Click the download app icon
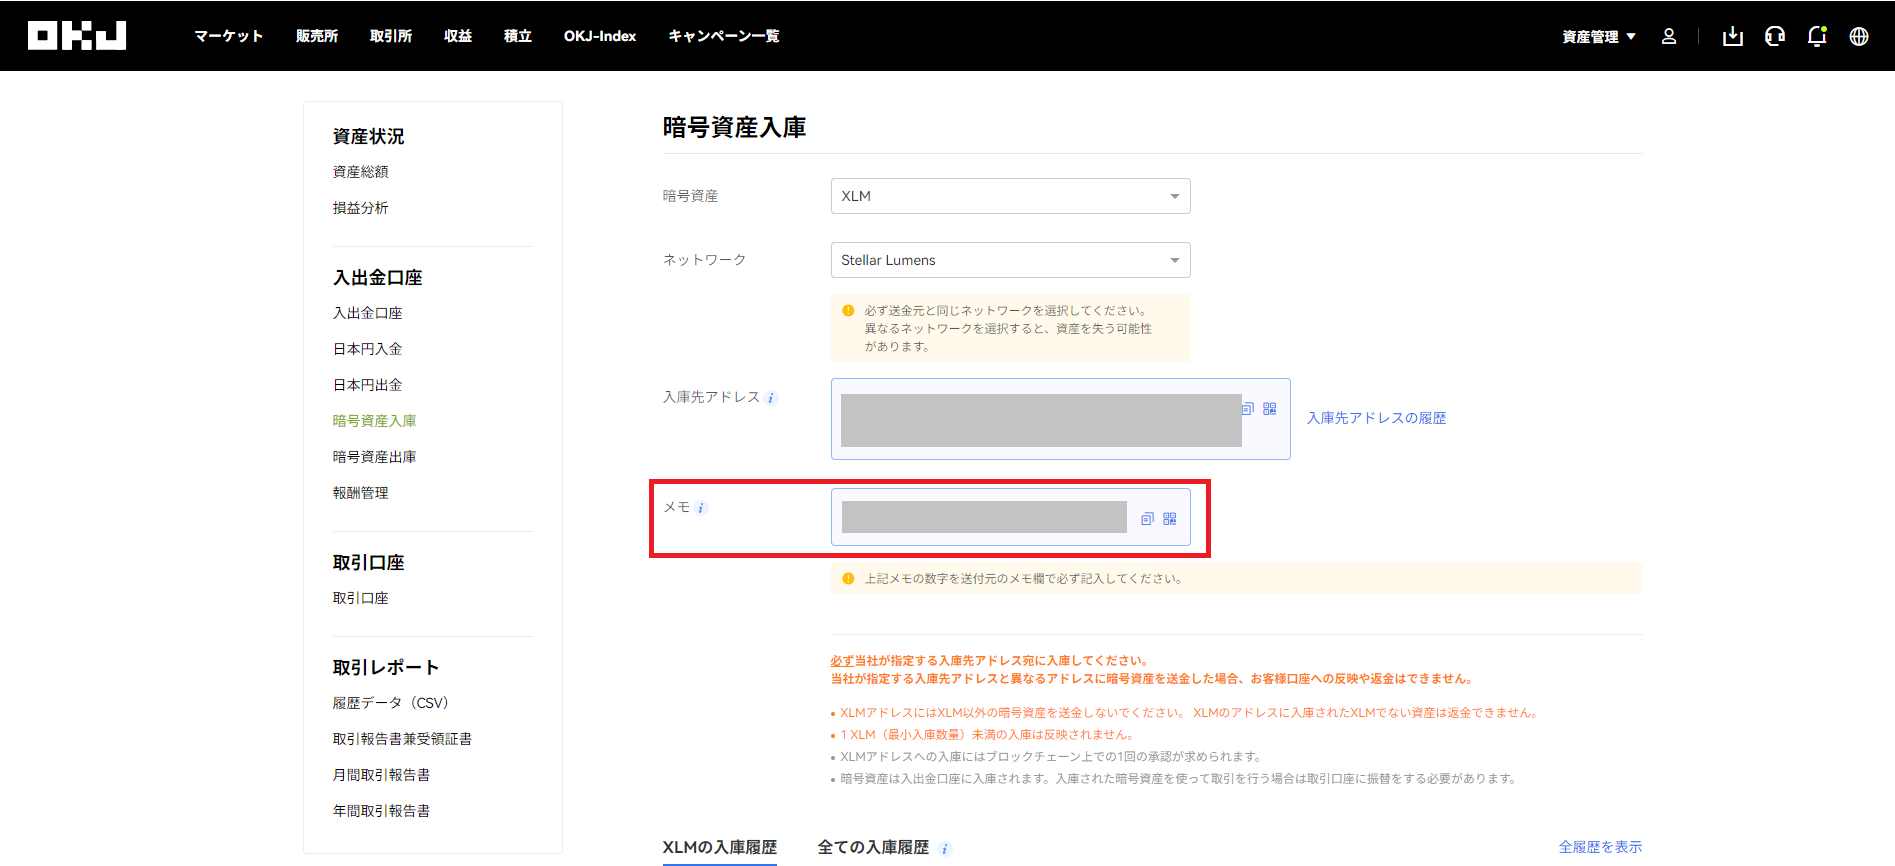The image size is (1895, 866). (x=1733, y=36)
